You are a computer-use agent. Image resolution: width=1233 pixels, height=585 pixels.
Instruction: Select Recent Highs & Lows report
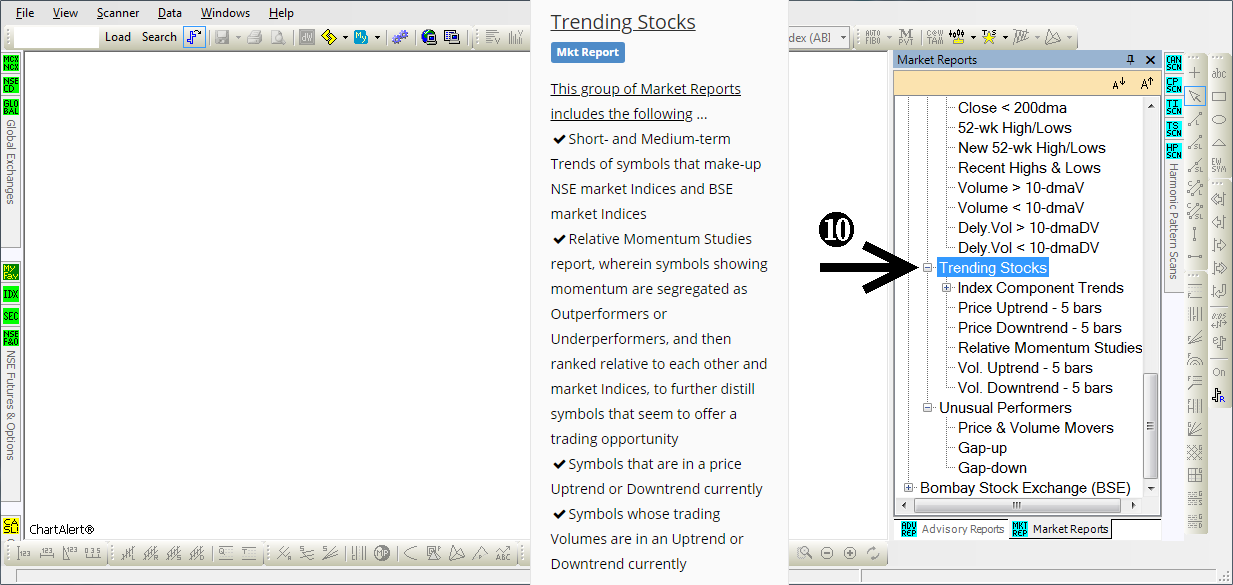point(1029,168)
